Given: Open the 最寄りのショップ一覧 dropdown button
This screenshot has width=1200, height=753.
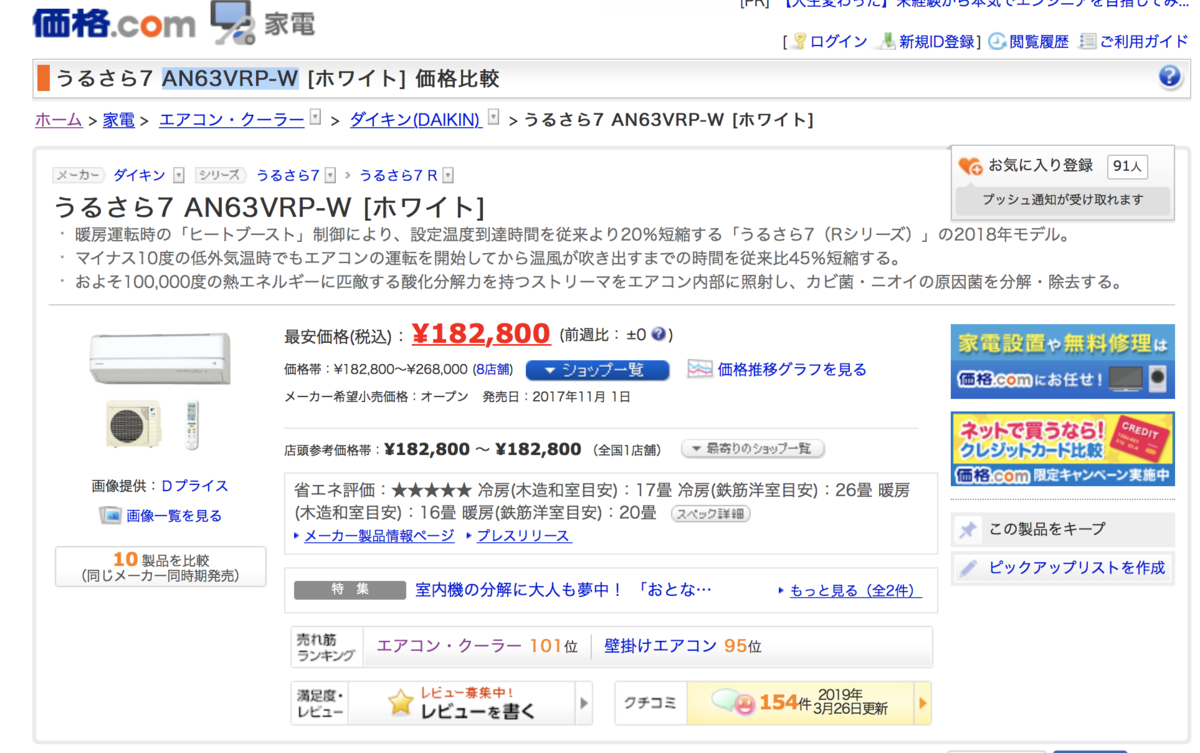Looking at the screenshot, I should click(753, 449).
